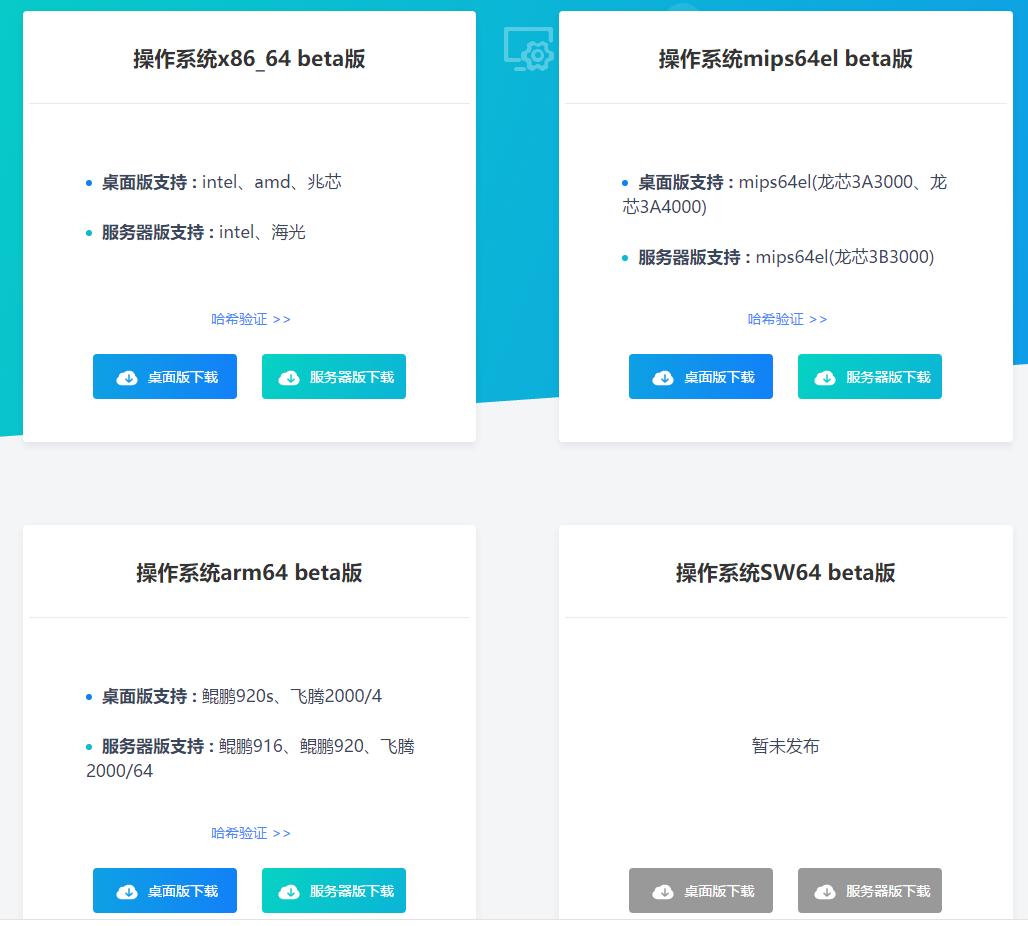The width and height of the screenshot is (1028, 926).
Task: Click the 操作系统SW64 beta版 card title
Action: point(785,572)
